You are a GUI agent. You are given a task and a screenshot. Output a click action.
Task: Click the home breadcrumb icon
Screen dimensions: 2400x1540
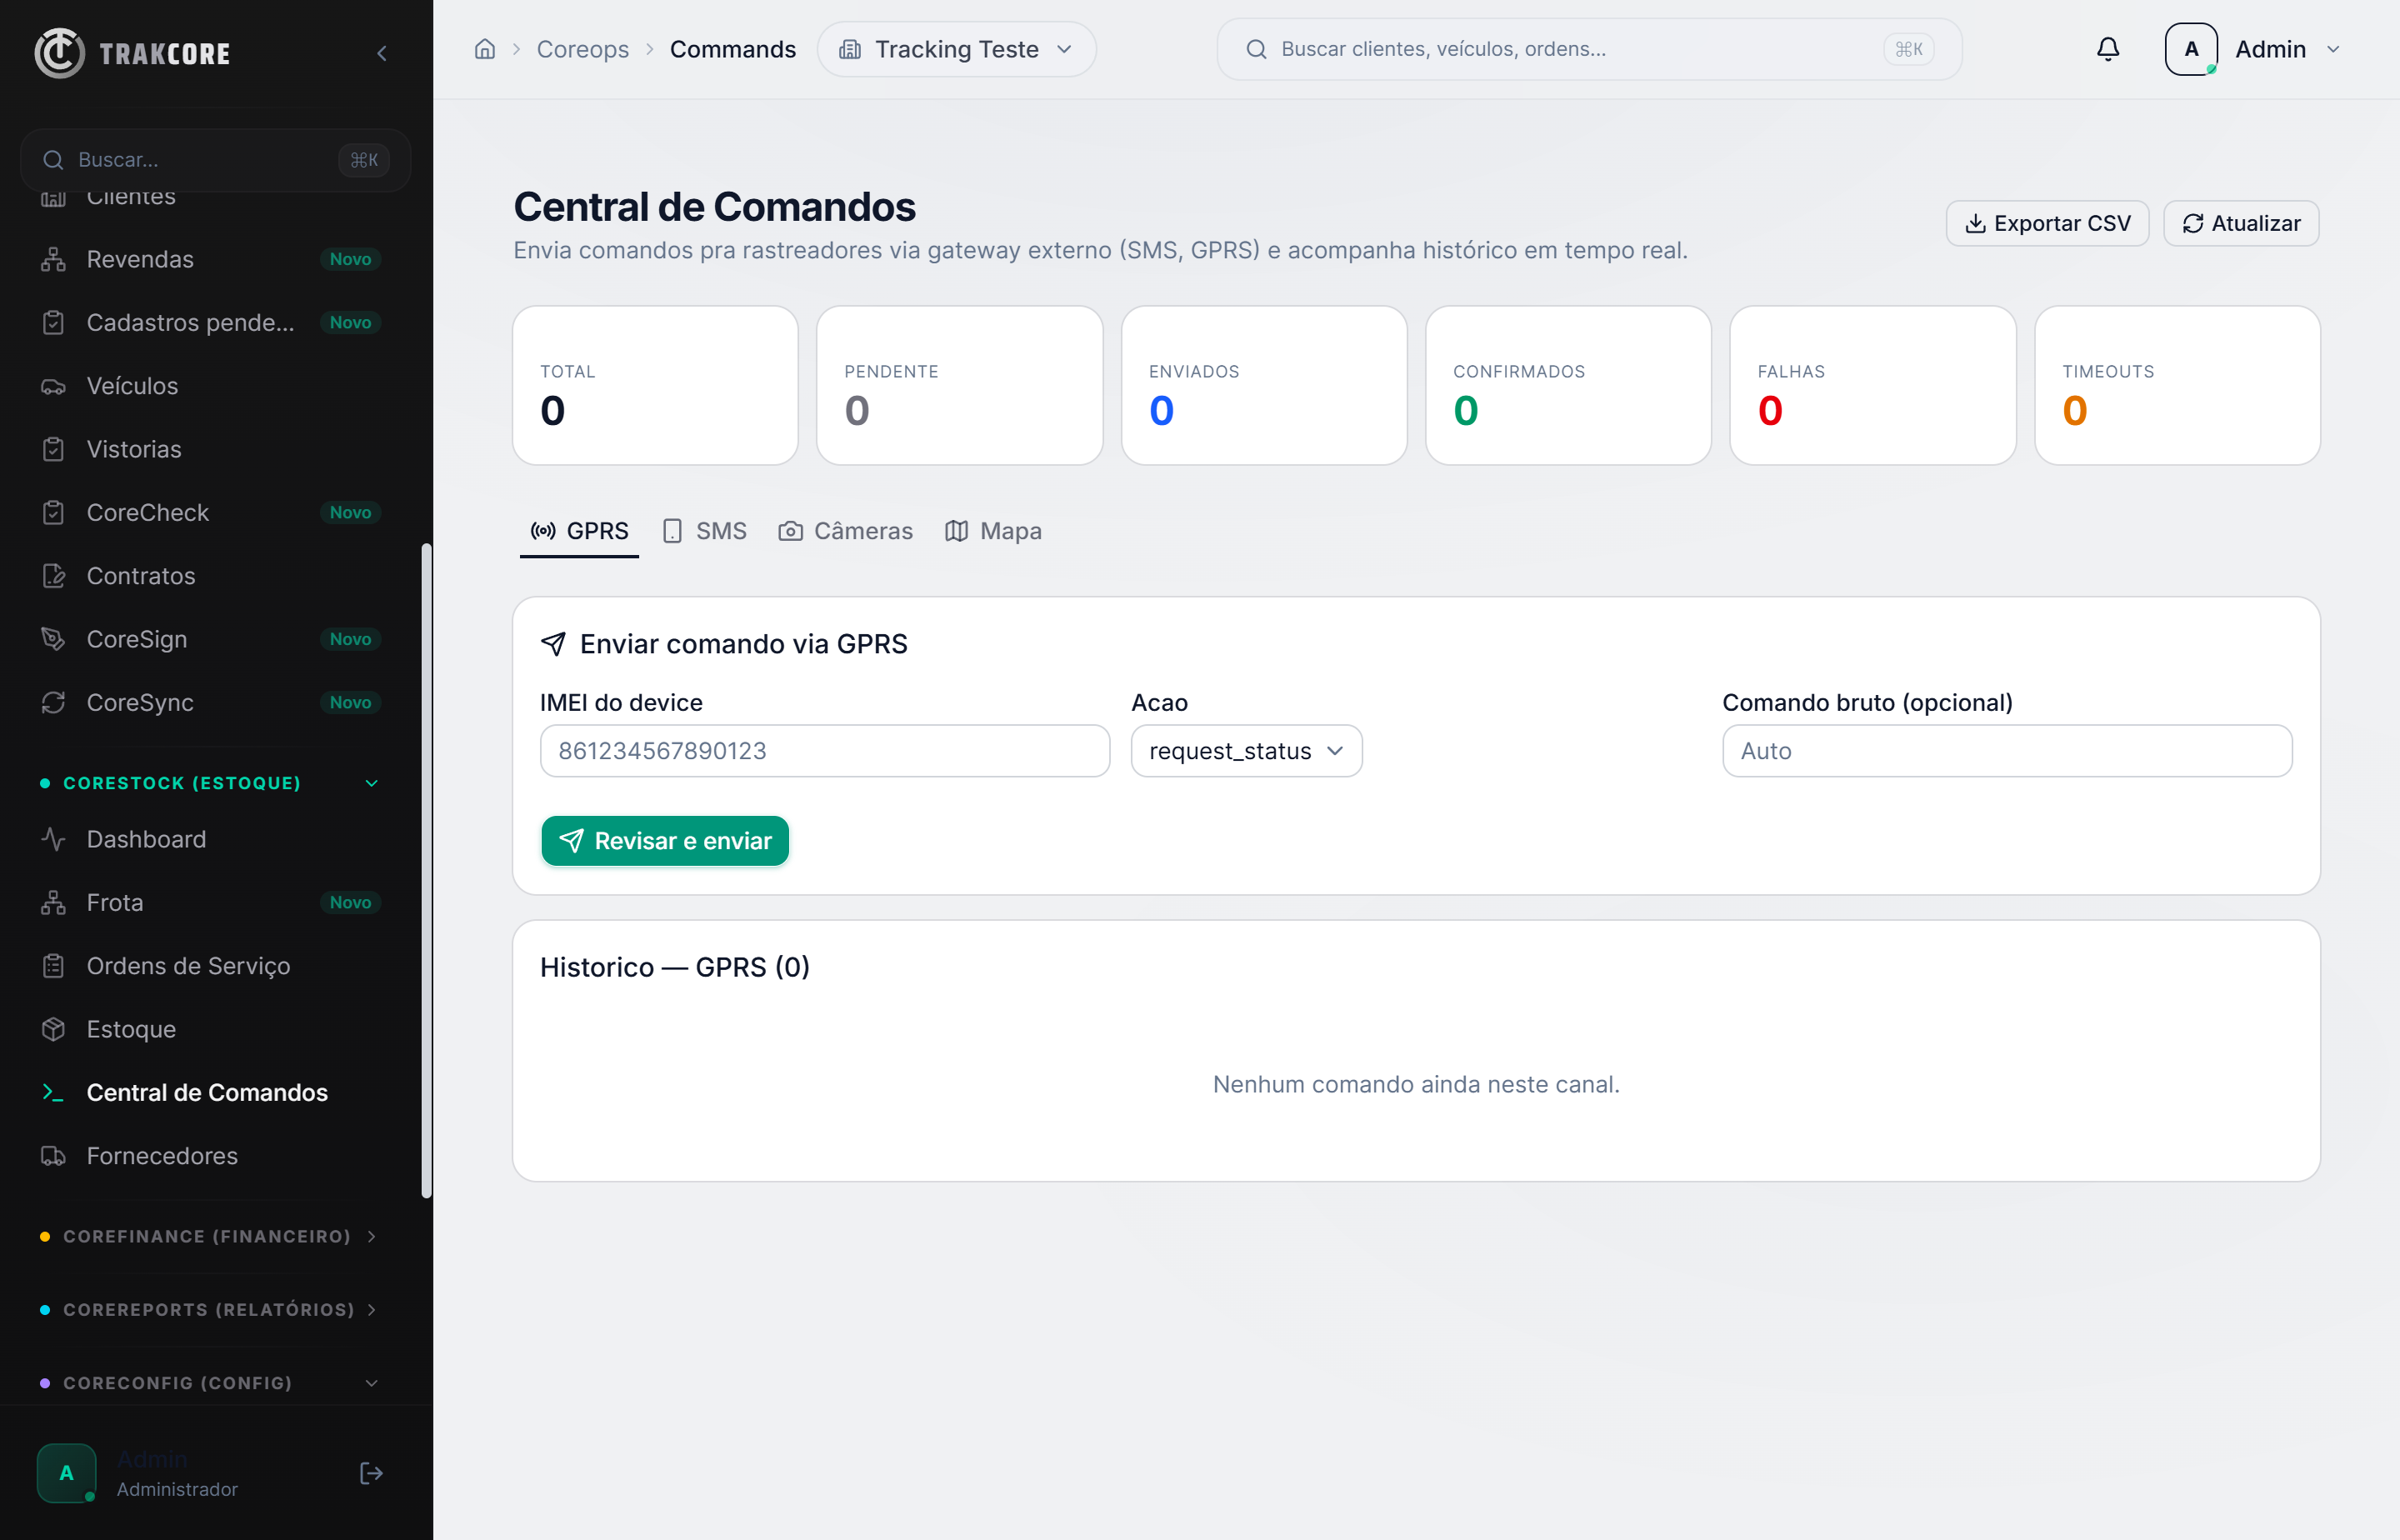click(x=485, y=49)
